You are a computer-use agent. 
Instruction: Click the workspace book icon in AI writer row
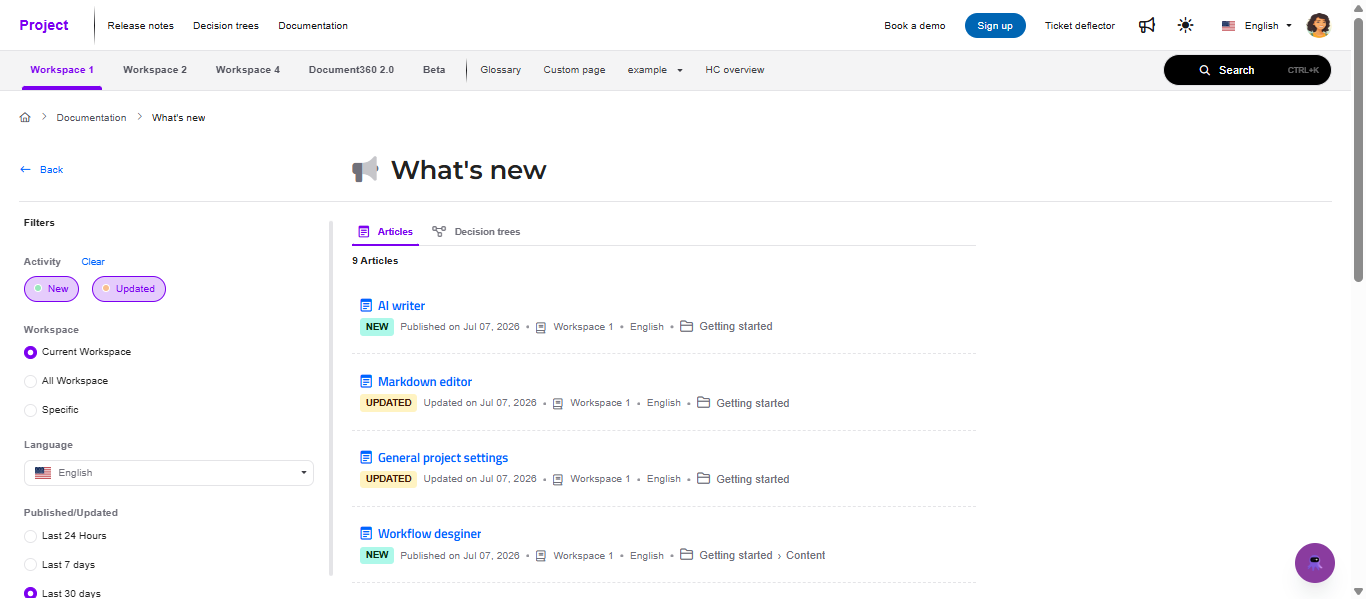(541, 327)
